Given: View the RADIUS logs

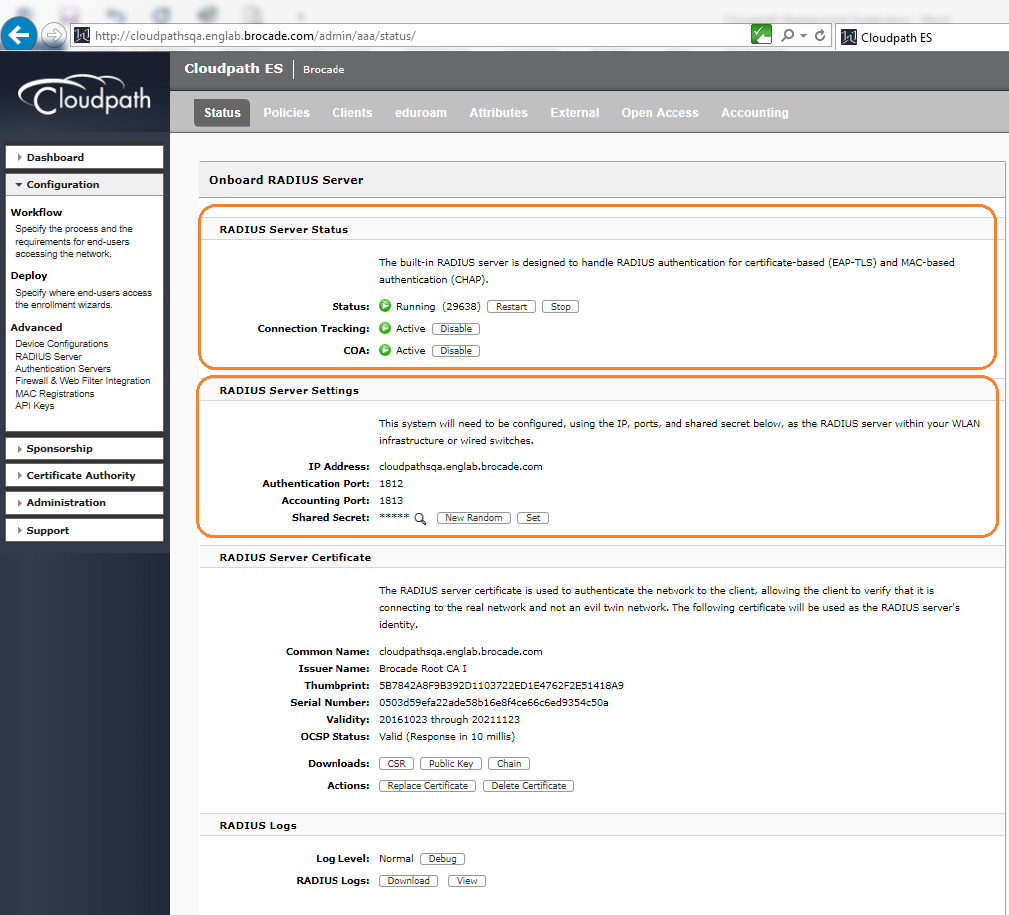Looking at the screenshot, I should coord(467,881).
